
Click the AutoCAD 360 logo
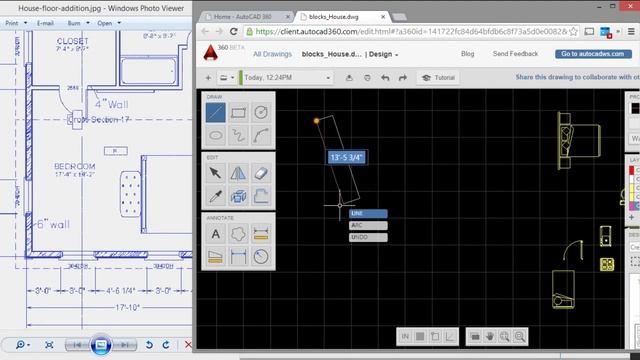coord(211,53)
